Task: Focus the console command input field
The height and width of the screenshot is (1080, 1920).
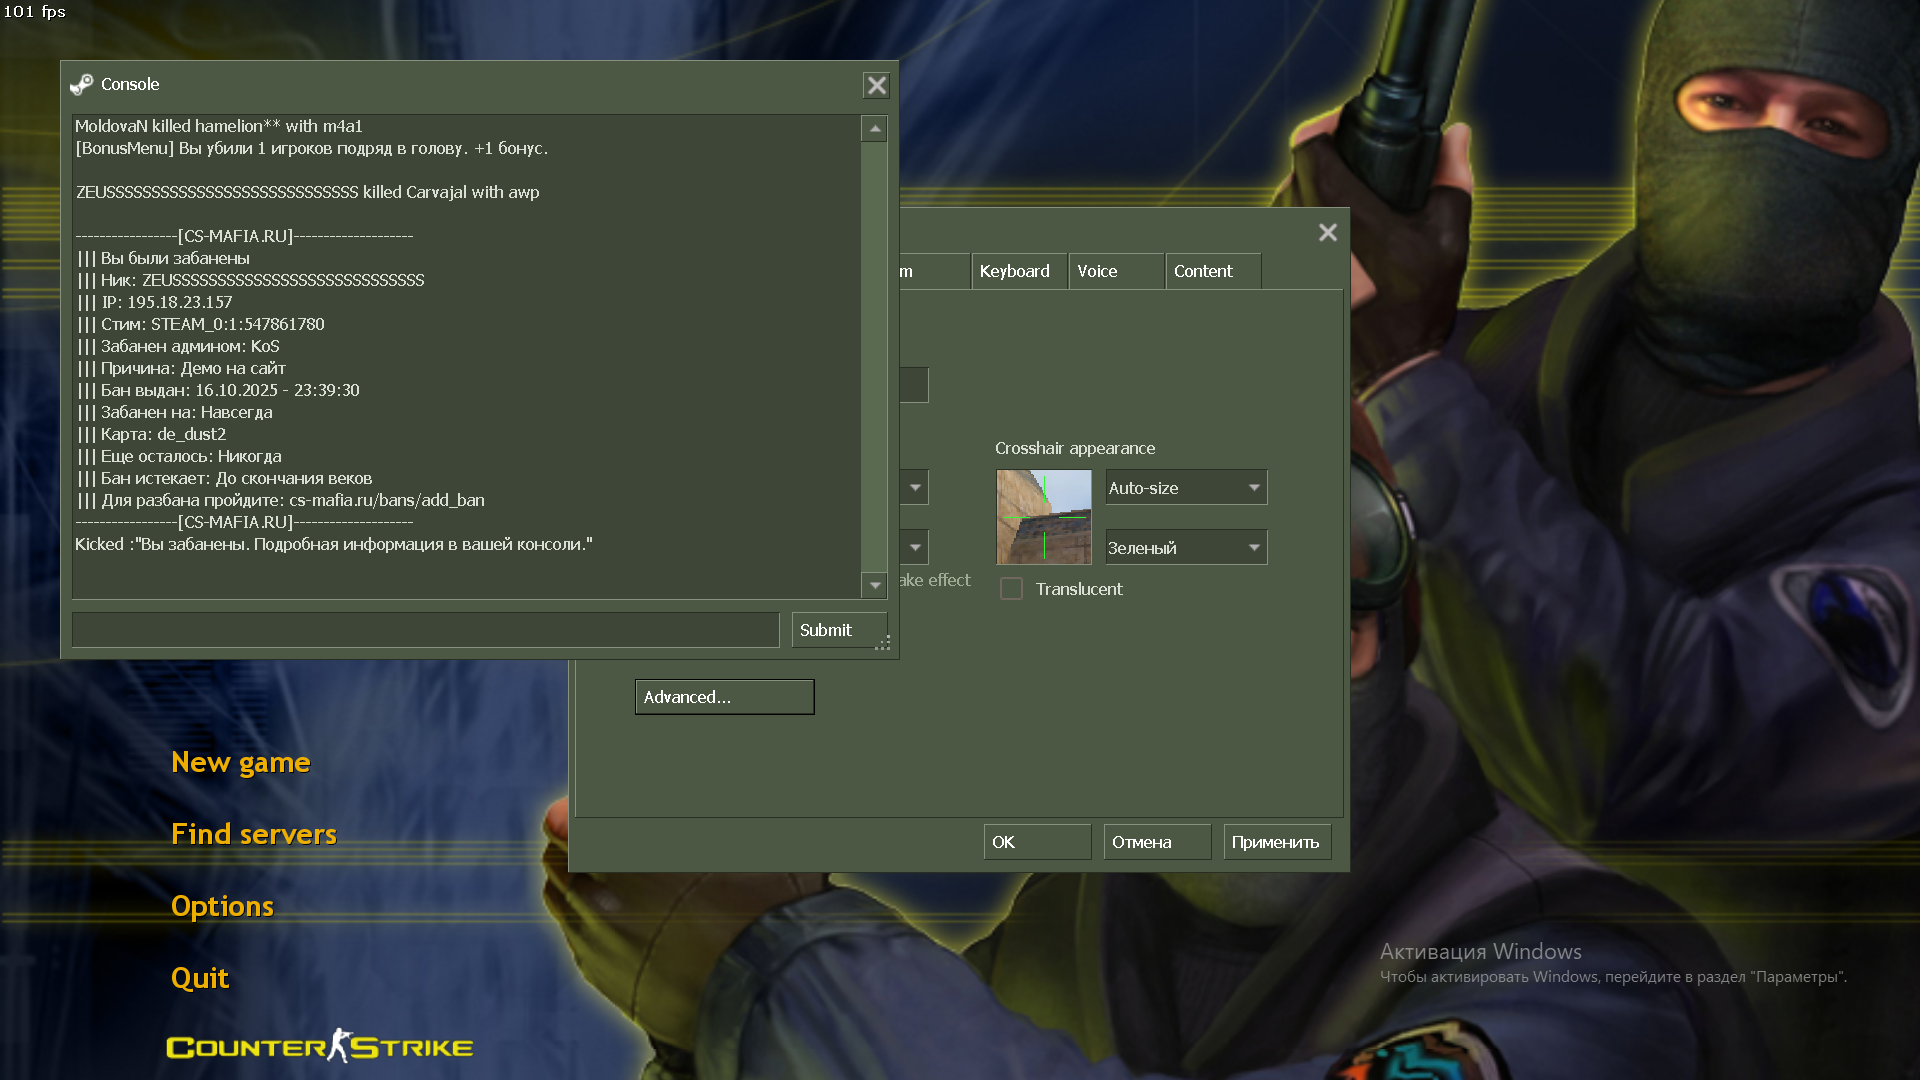Action: (x=425, y=630)
